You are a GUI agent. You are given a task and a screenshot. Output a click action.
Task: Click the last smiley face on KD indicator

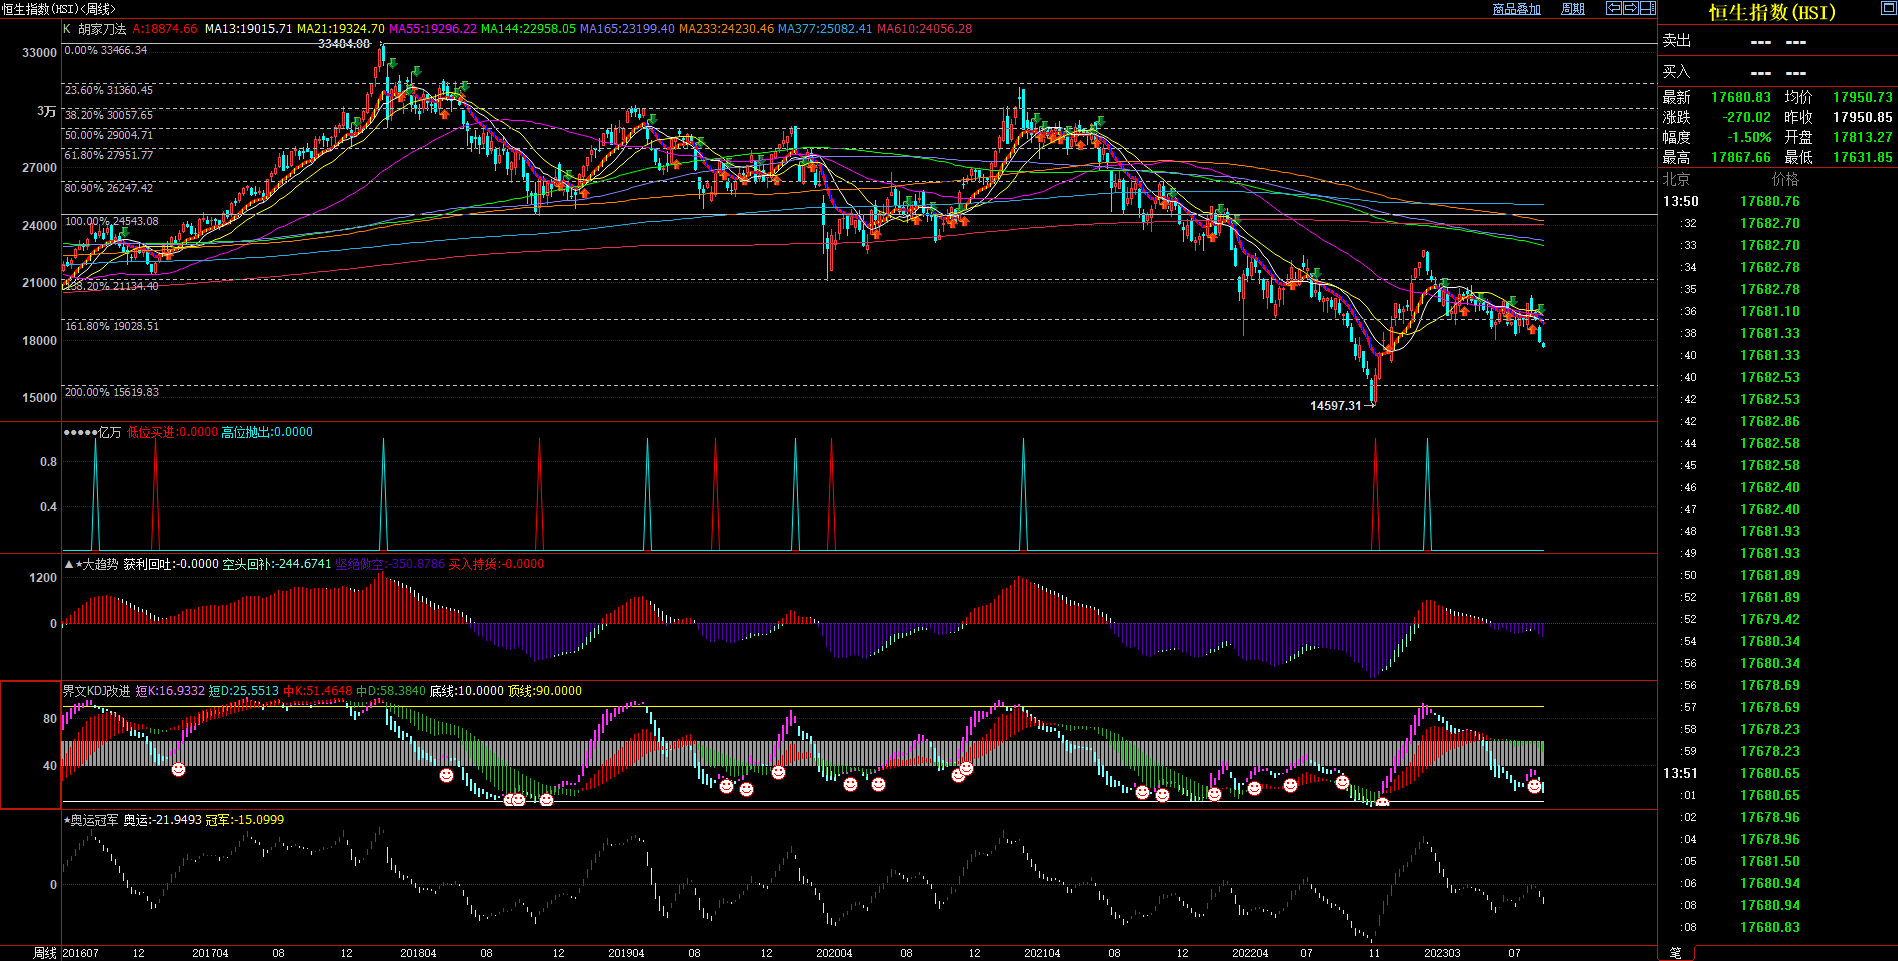pyautogui.click(x=1534, y=786)
